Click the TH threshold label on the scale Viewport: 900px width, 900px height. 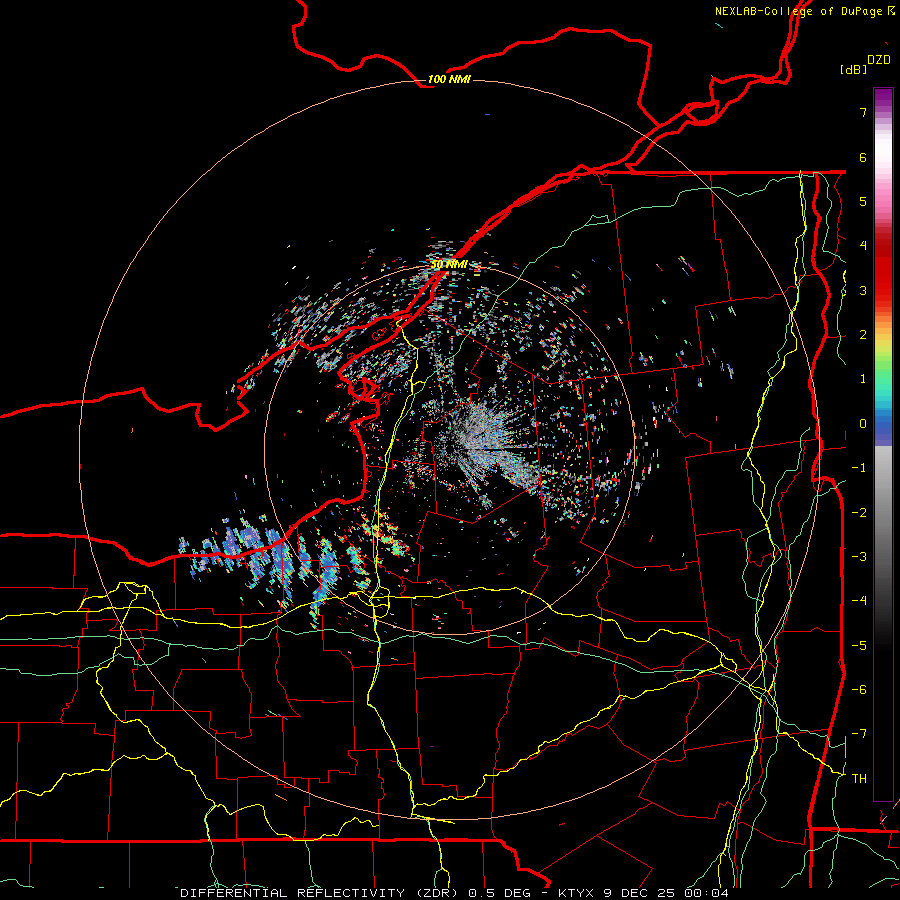[x=859, y=779]
